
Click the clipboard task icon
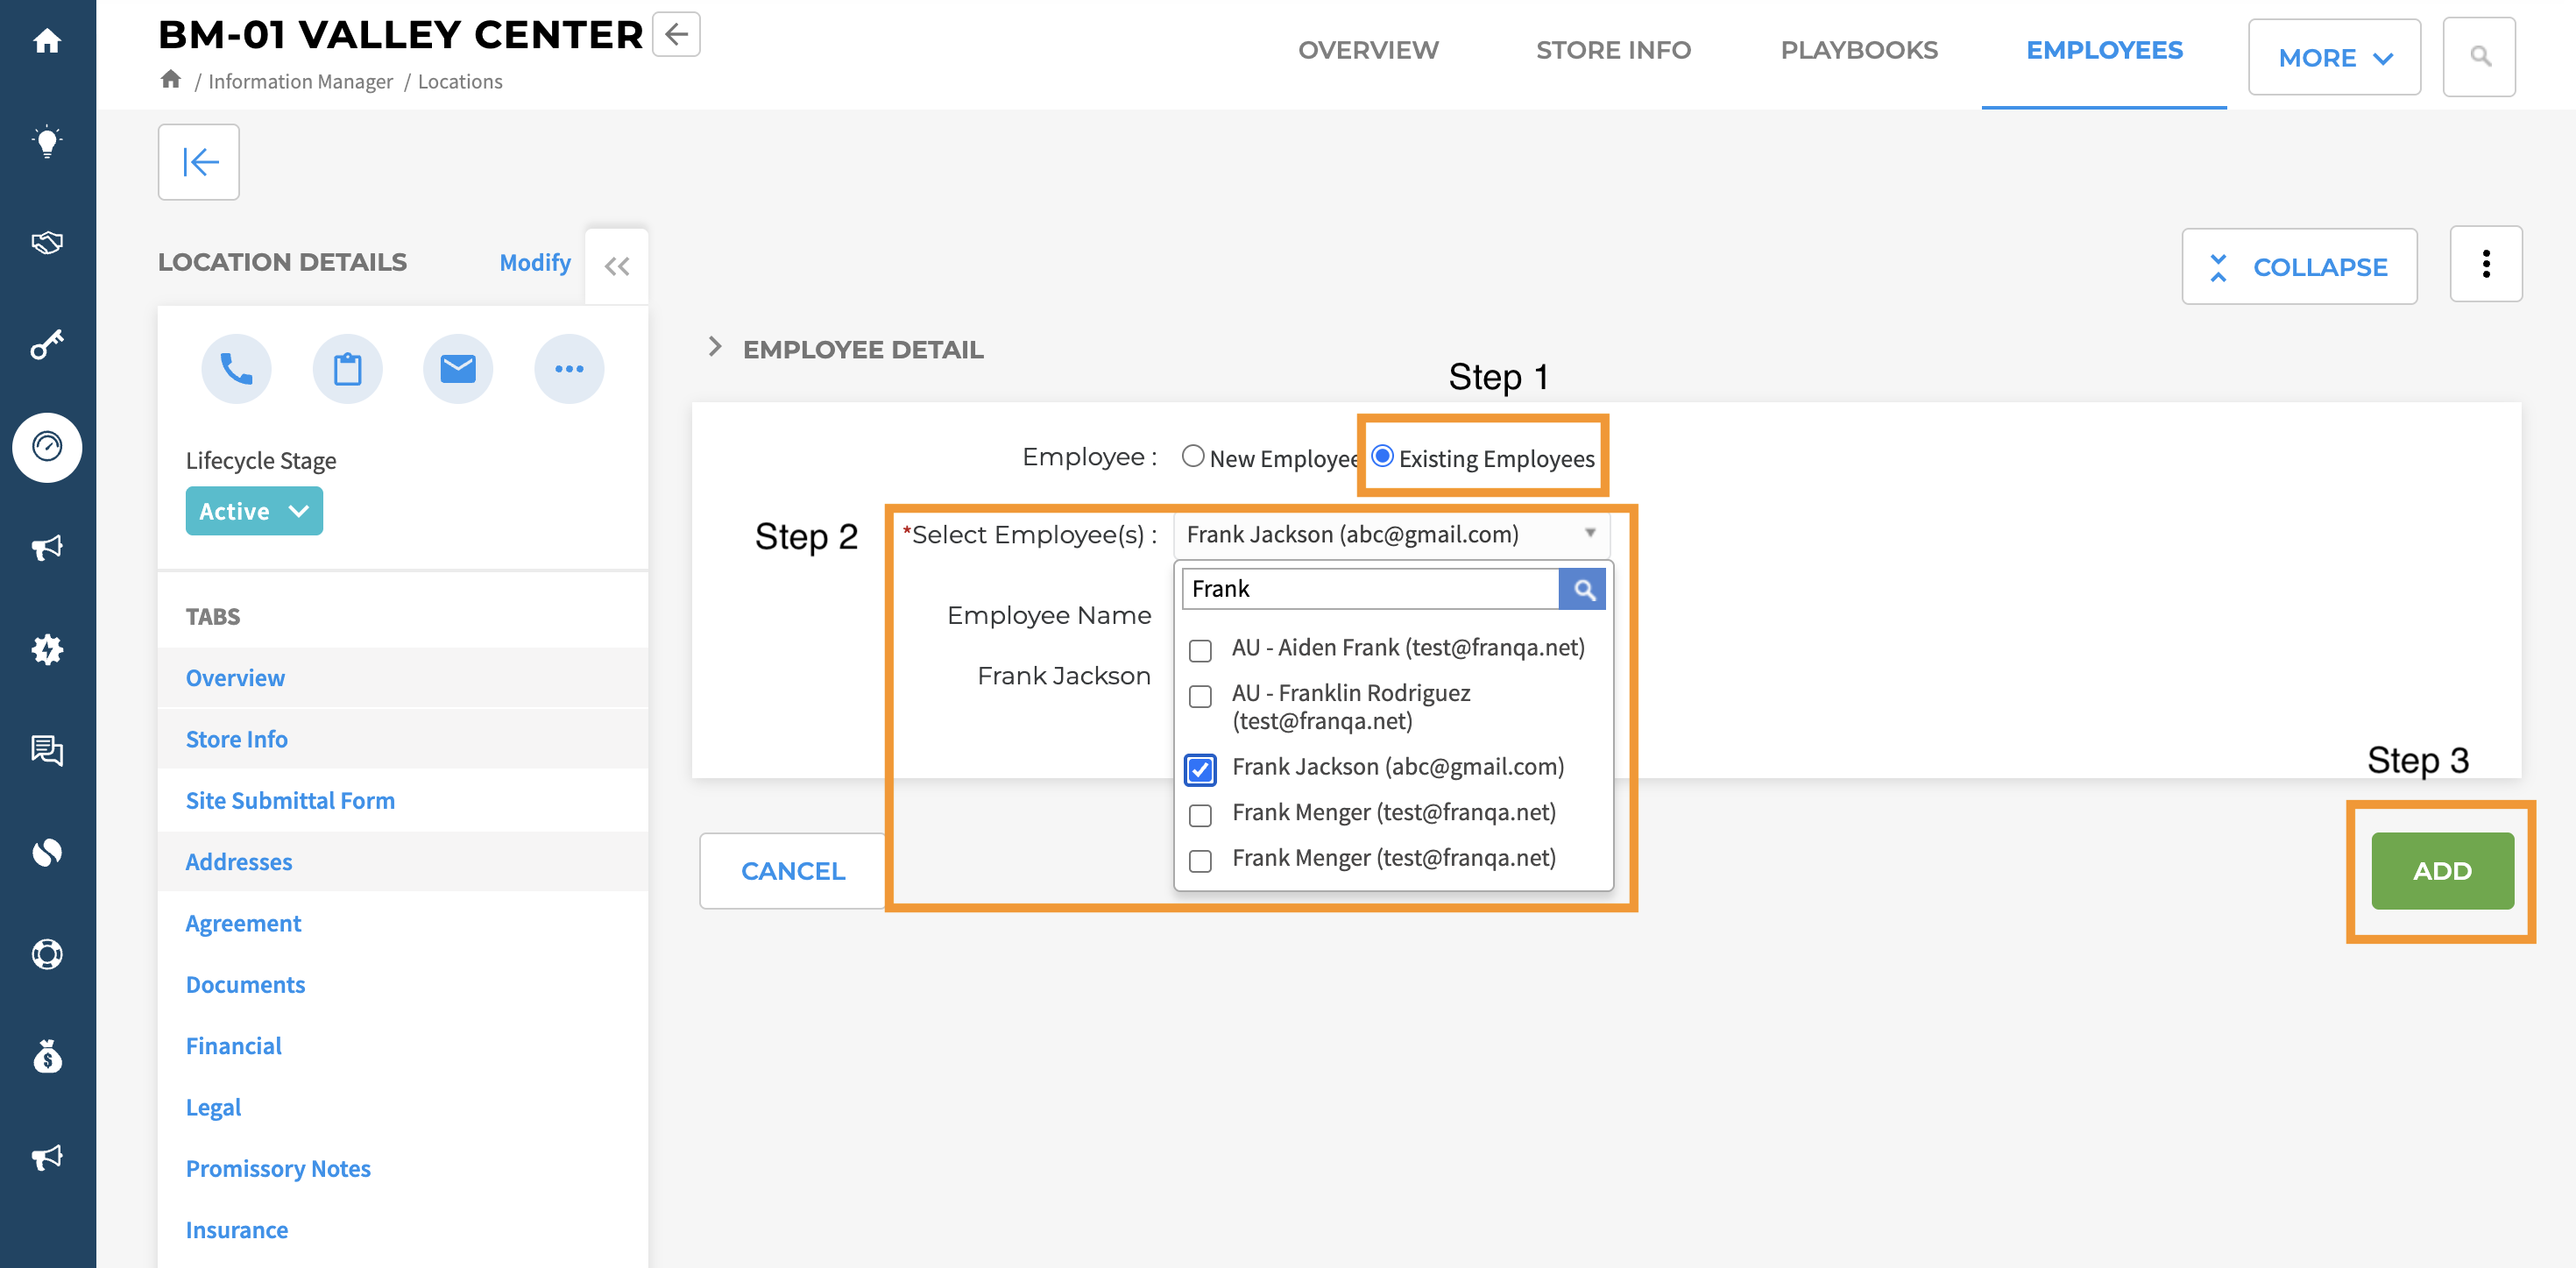coord(347,369)
